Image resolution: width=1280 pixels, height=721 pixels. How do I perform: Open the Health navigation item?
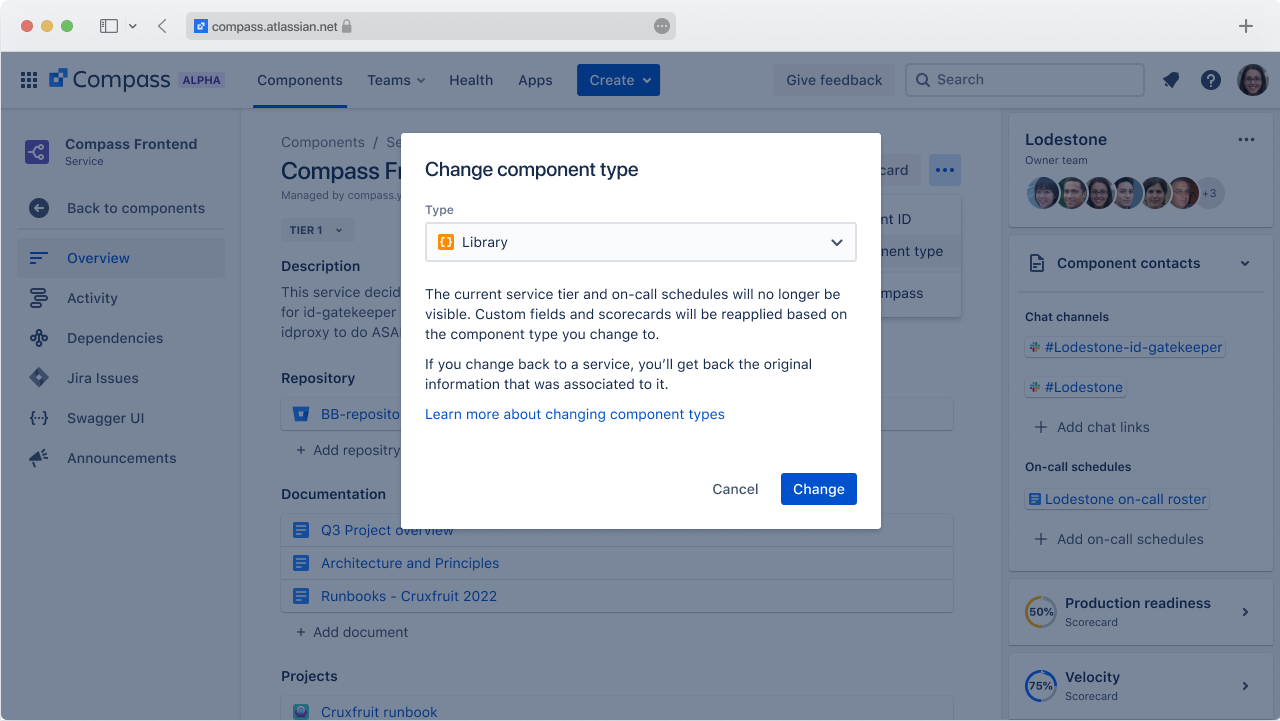click(471, 80)
